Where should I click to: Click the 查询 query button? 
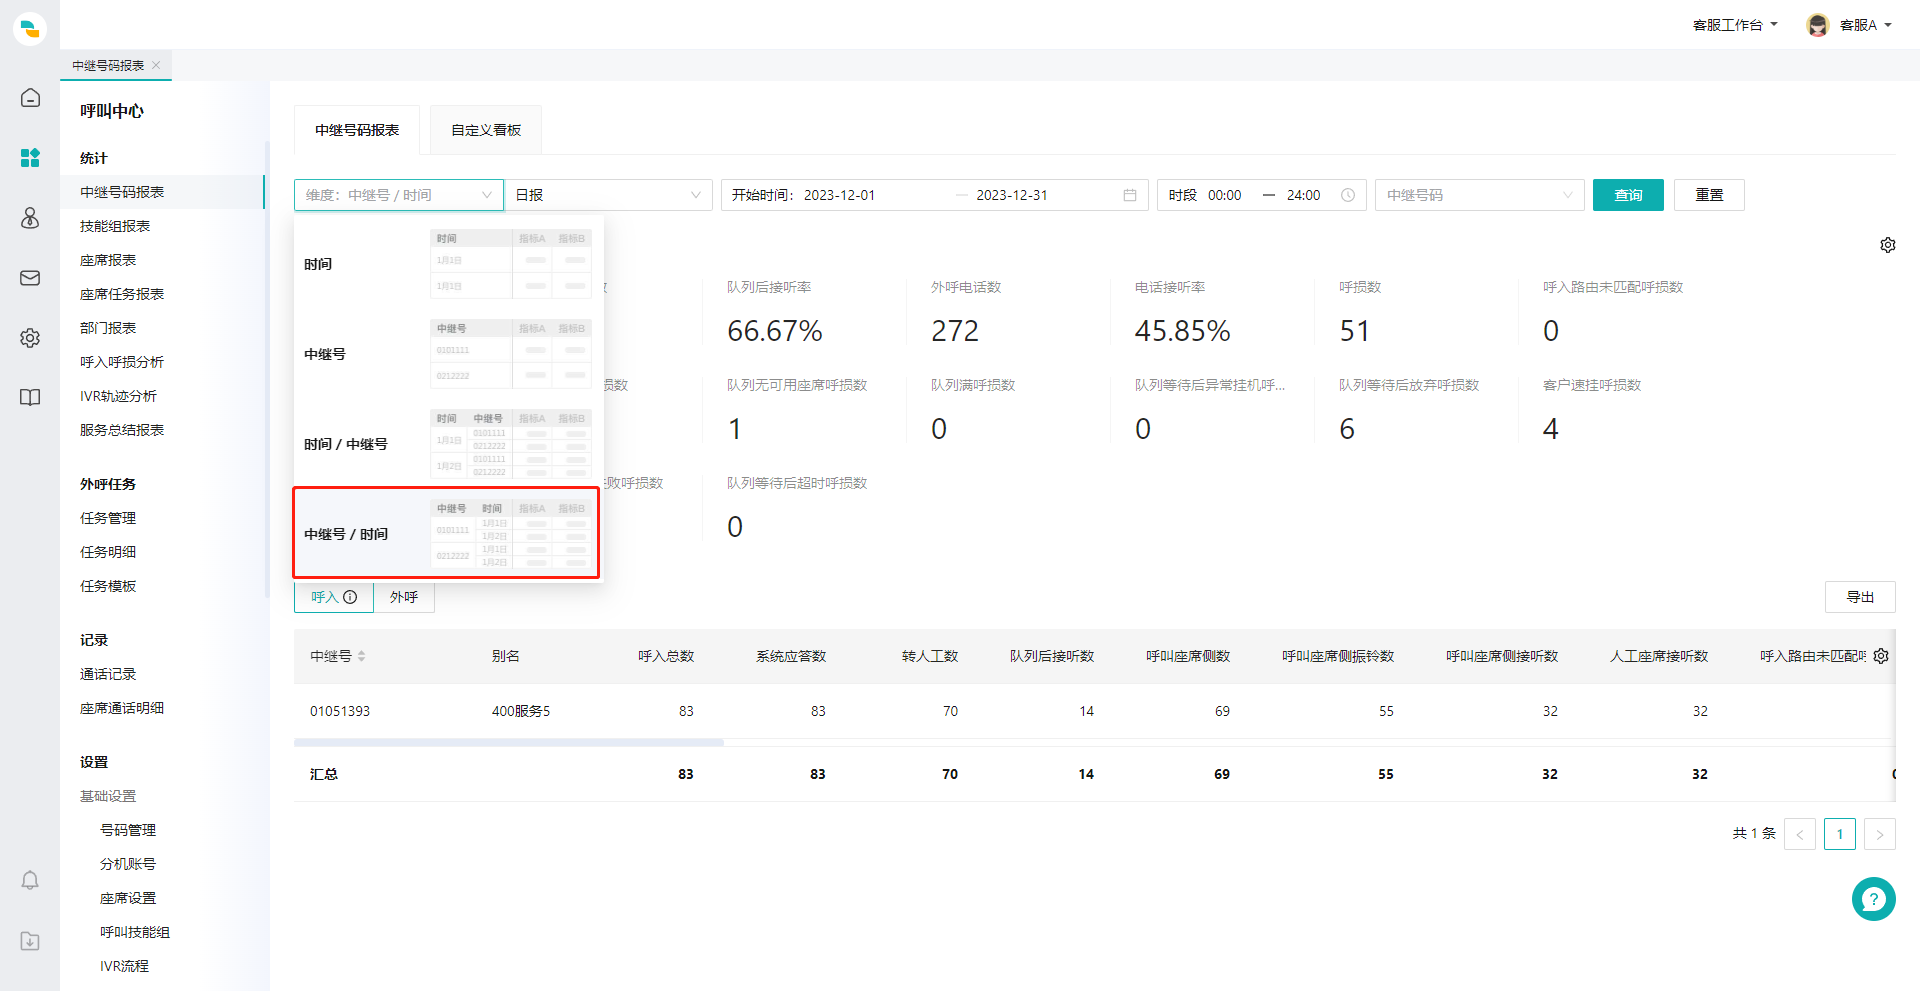(1628, 195)
